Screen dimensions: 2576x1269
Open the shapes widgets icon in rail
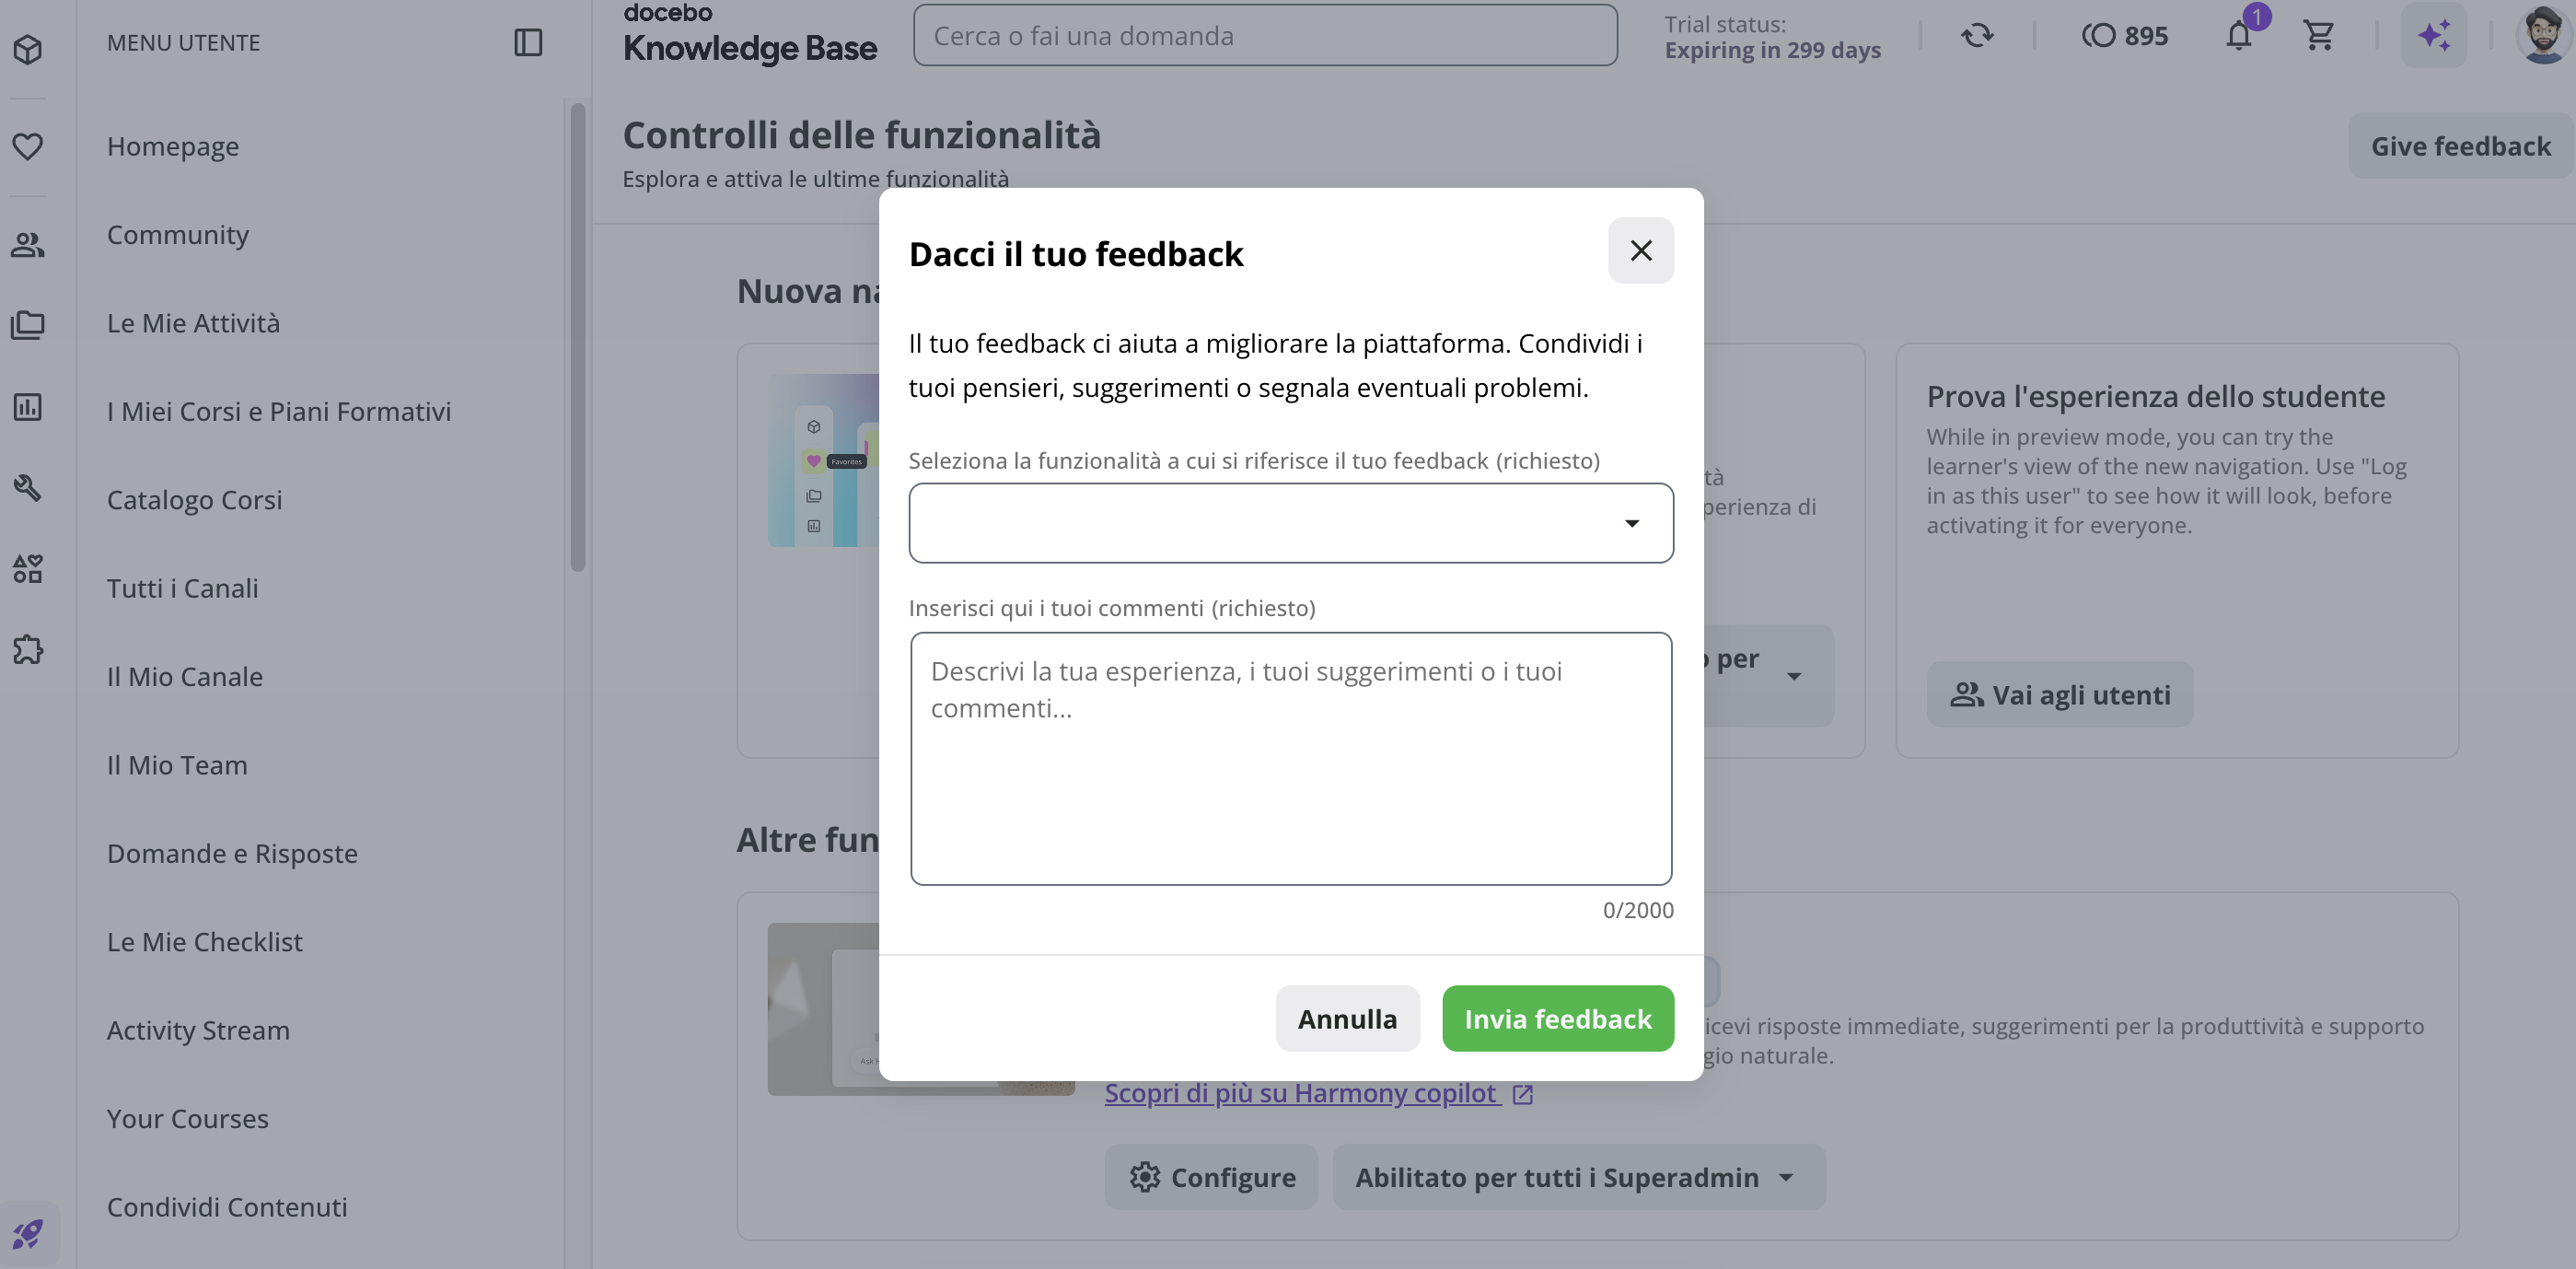pos(28,569)
